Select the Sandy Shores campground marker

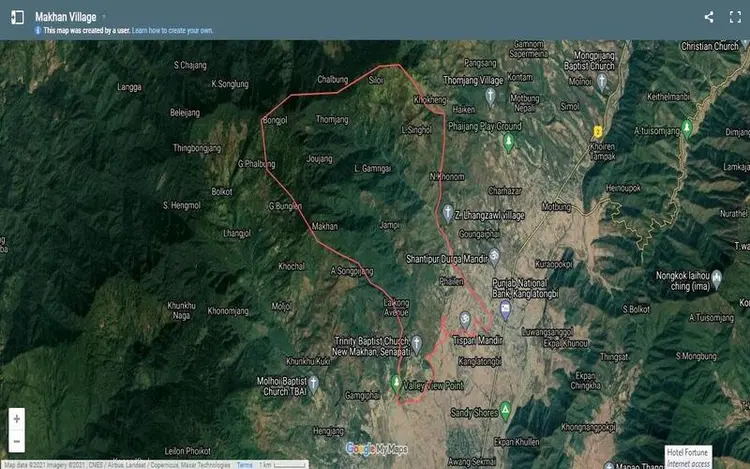pos(506,411)
